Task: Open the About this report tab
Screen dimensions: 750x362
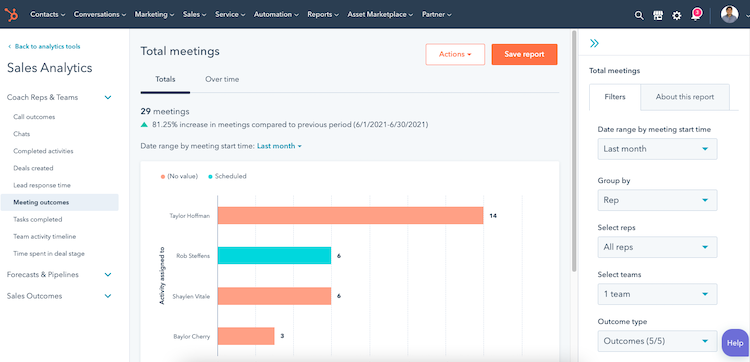Action: tap(684, 97)
